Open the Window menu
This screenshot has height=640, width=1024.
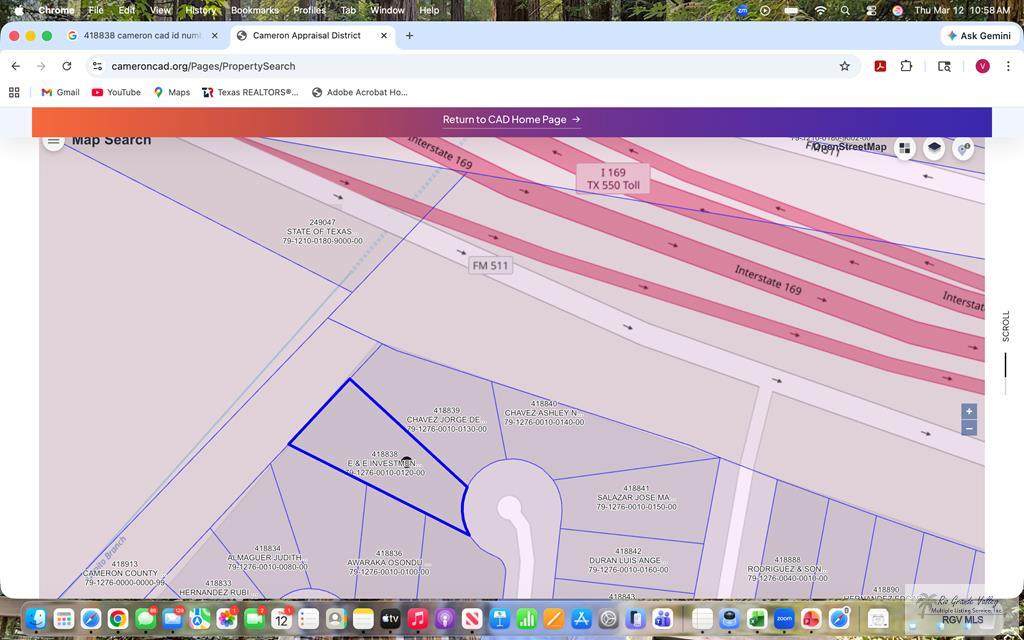pos(387,10)
